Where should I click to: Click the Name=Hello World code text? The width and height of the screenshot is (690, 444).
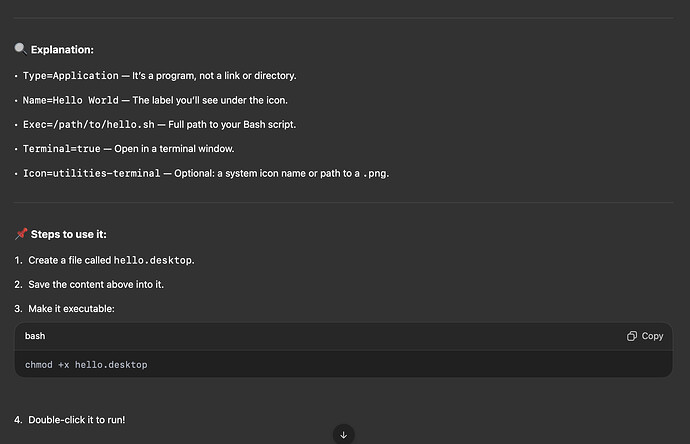(70, 100)
